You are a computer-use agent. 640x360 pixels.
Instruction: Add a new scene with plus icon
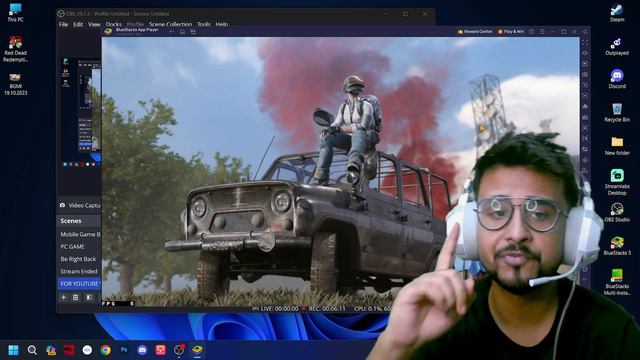tap(63, 298)
